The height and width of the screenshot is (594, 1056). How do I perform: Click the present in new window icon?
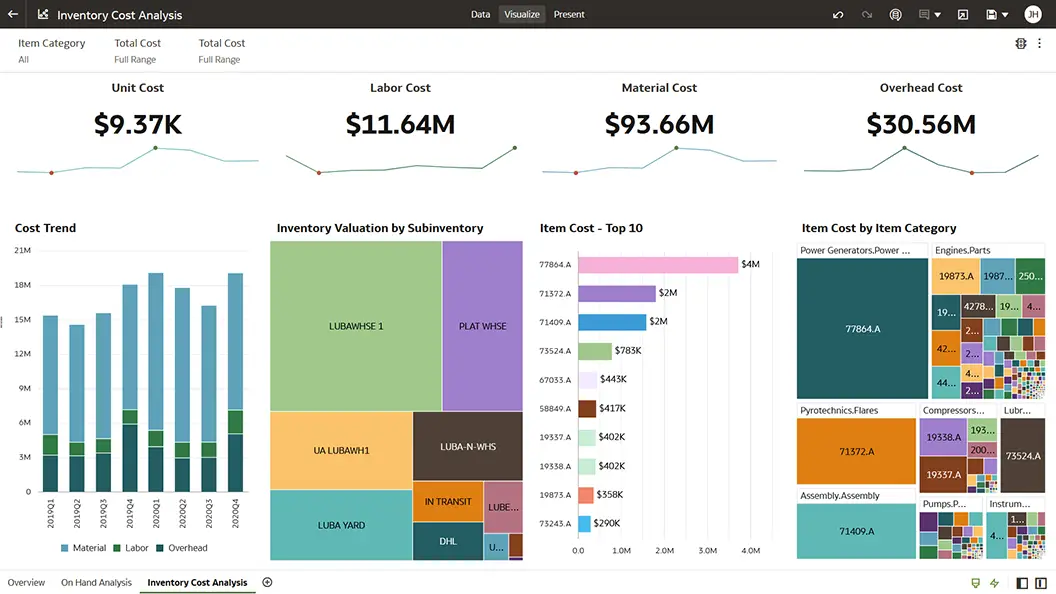pos(963,14)
